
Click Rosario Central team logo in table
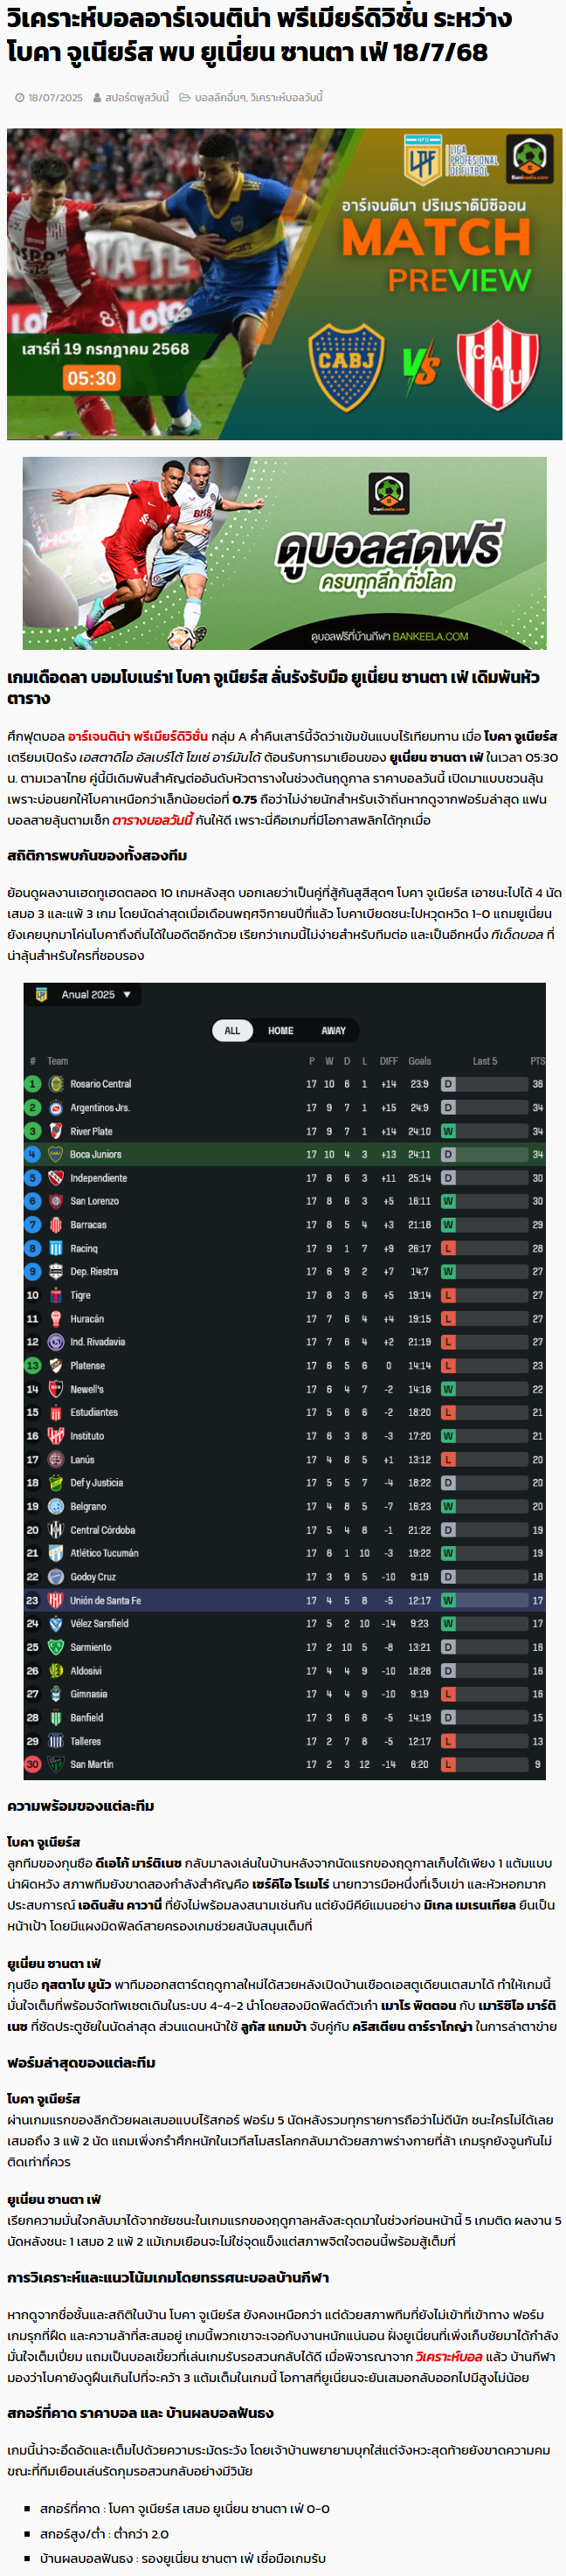pos(56,1084)
